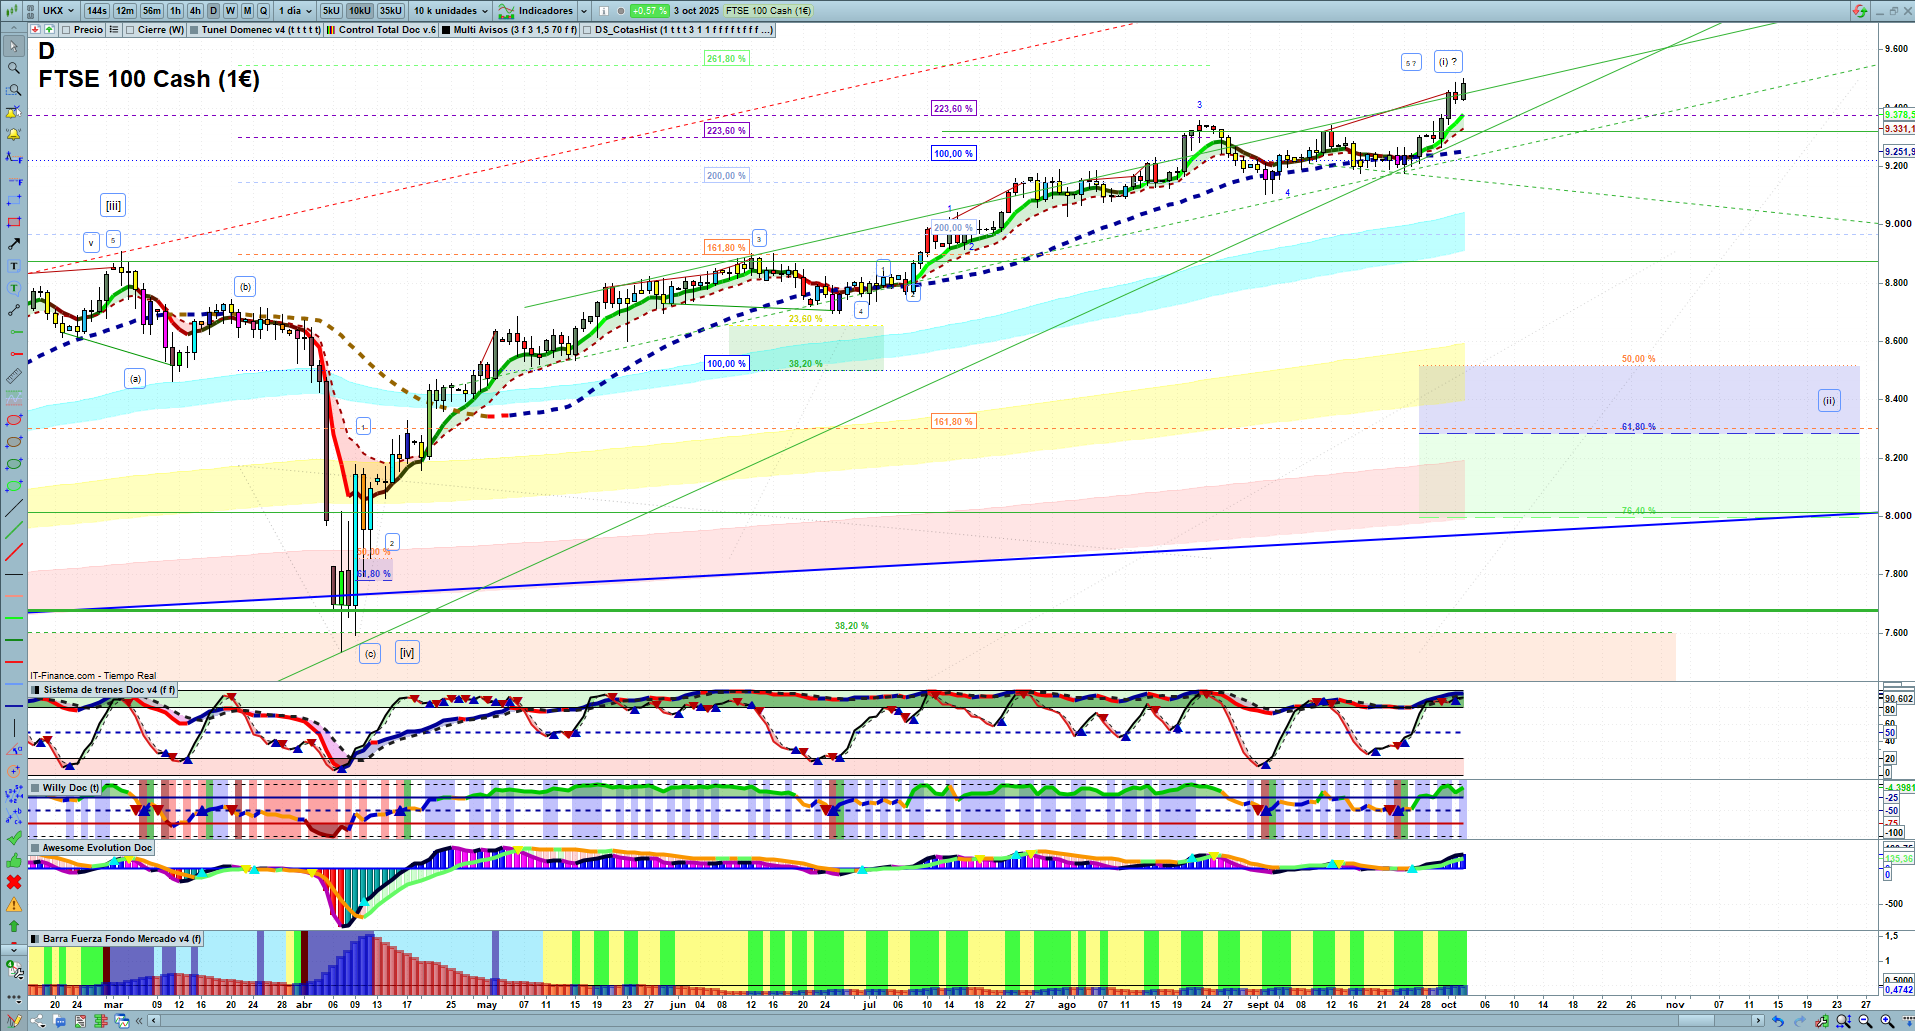
Task: Click the red X delete icon
Action: click(x=14, y=882)
